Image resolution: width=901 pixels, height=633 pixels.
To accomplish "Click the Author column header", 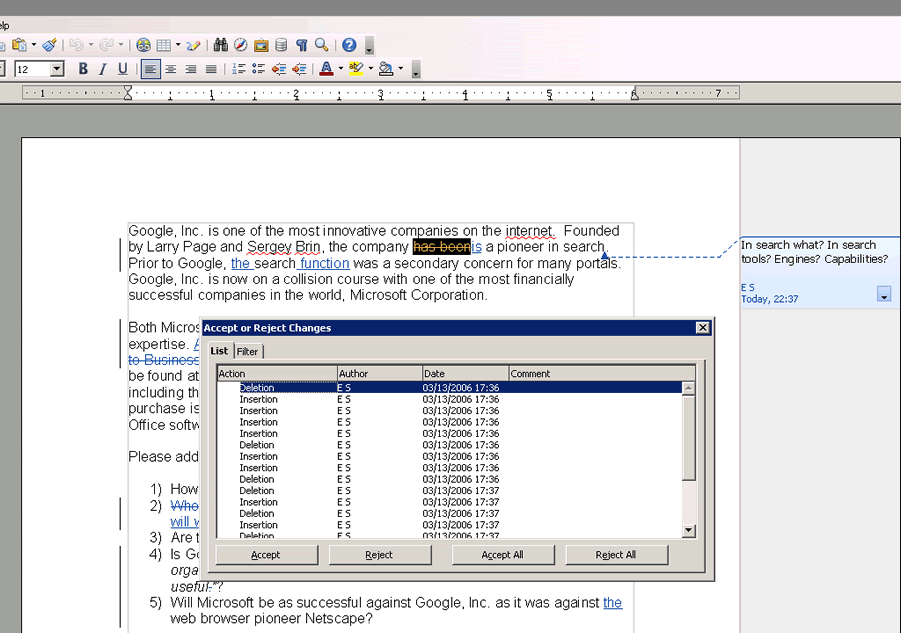I will (x=380, y=373).
